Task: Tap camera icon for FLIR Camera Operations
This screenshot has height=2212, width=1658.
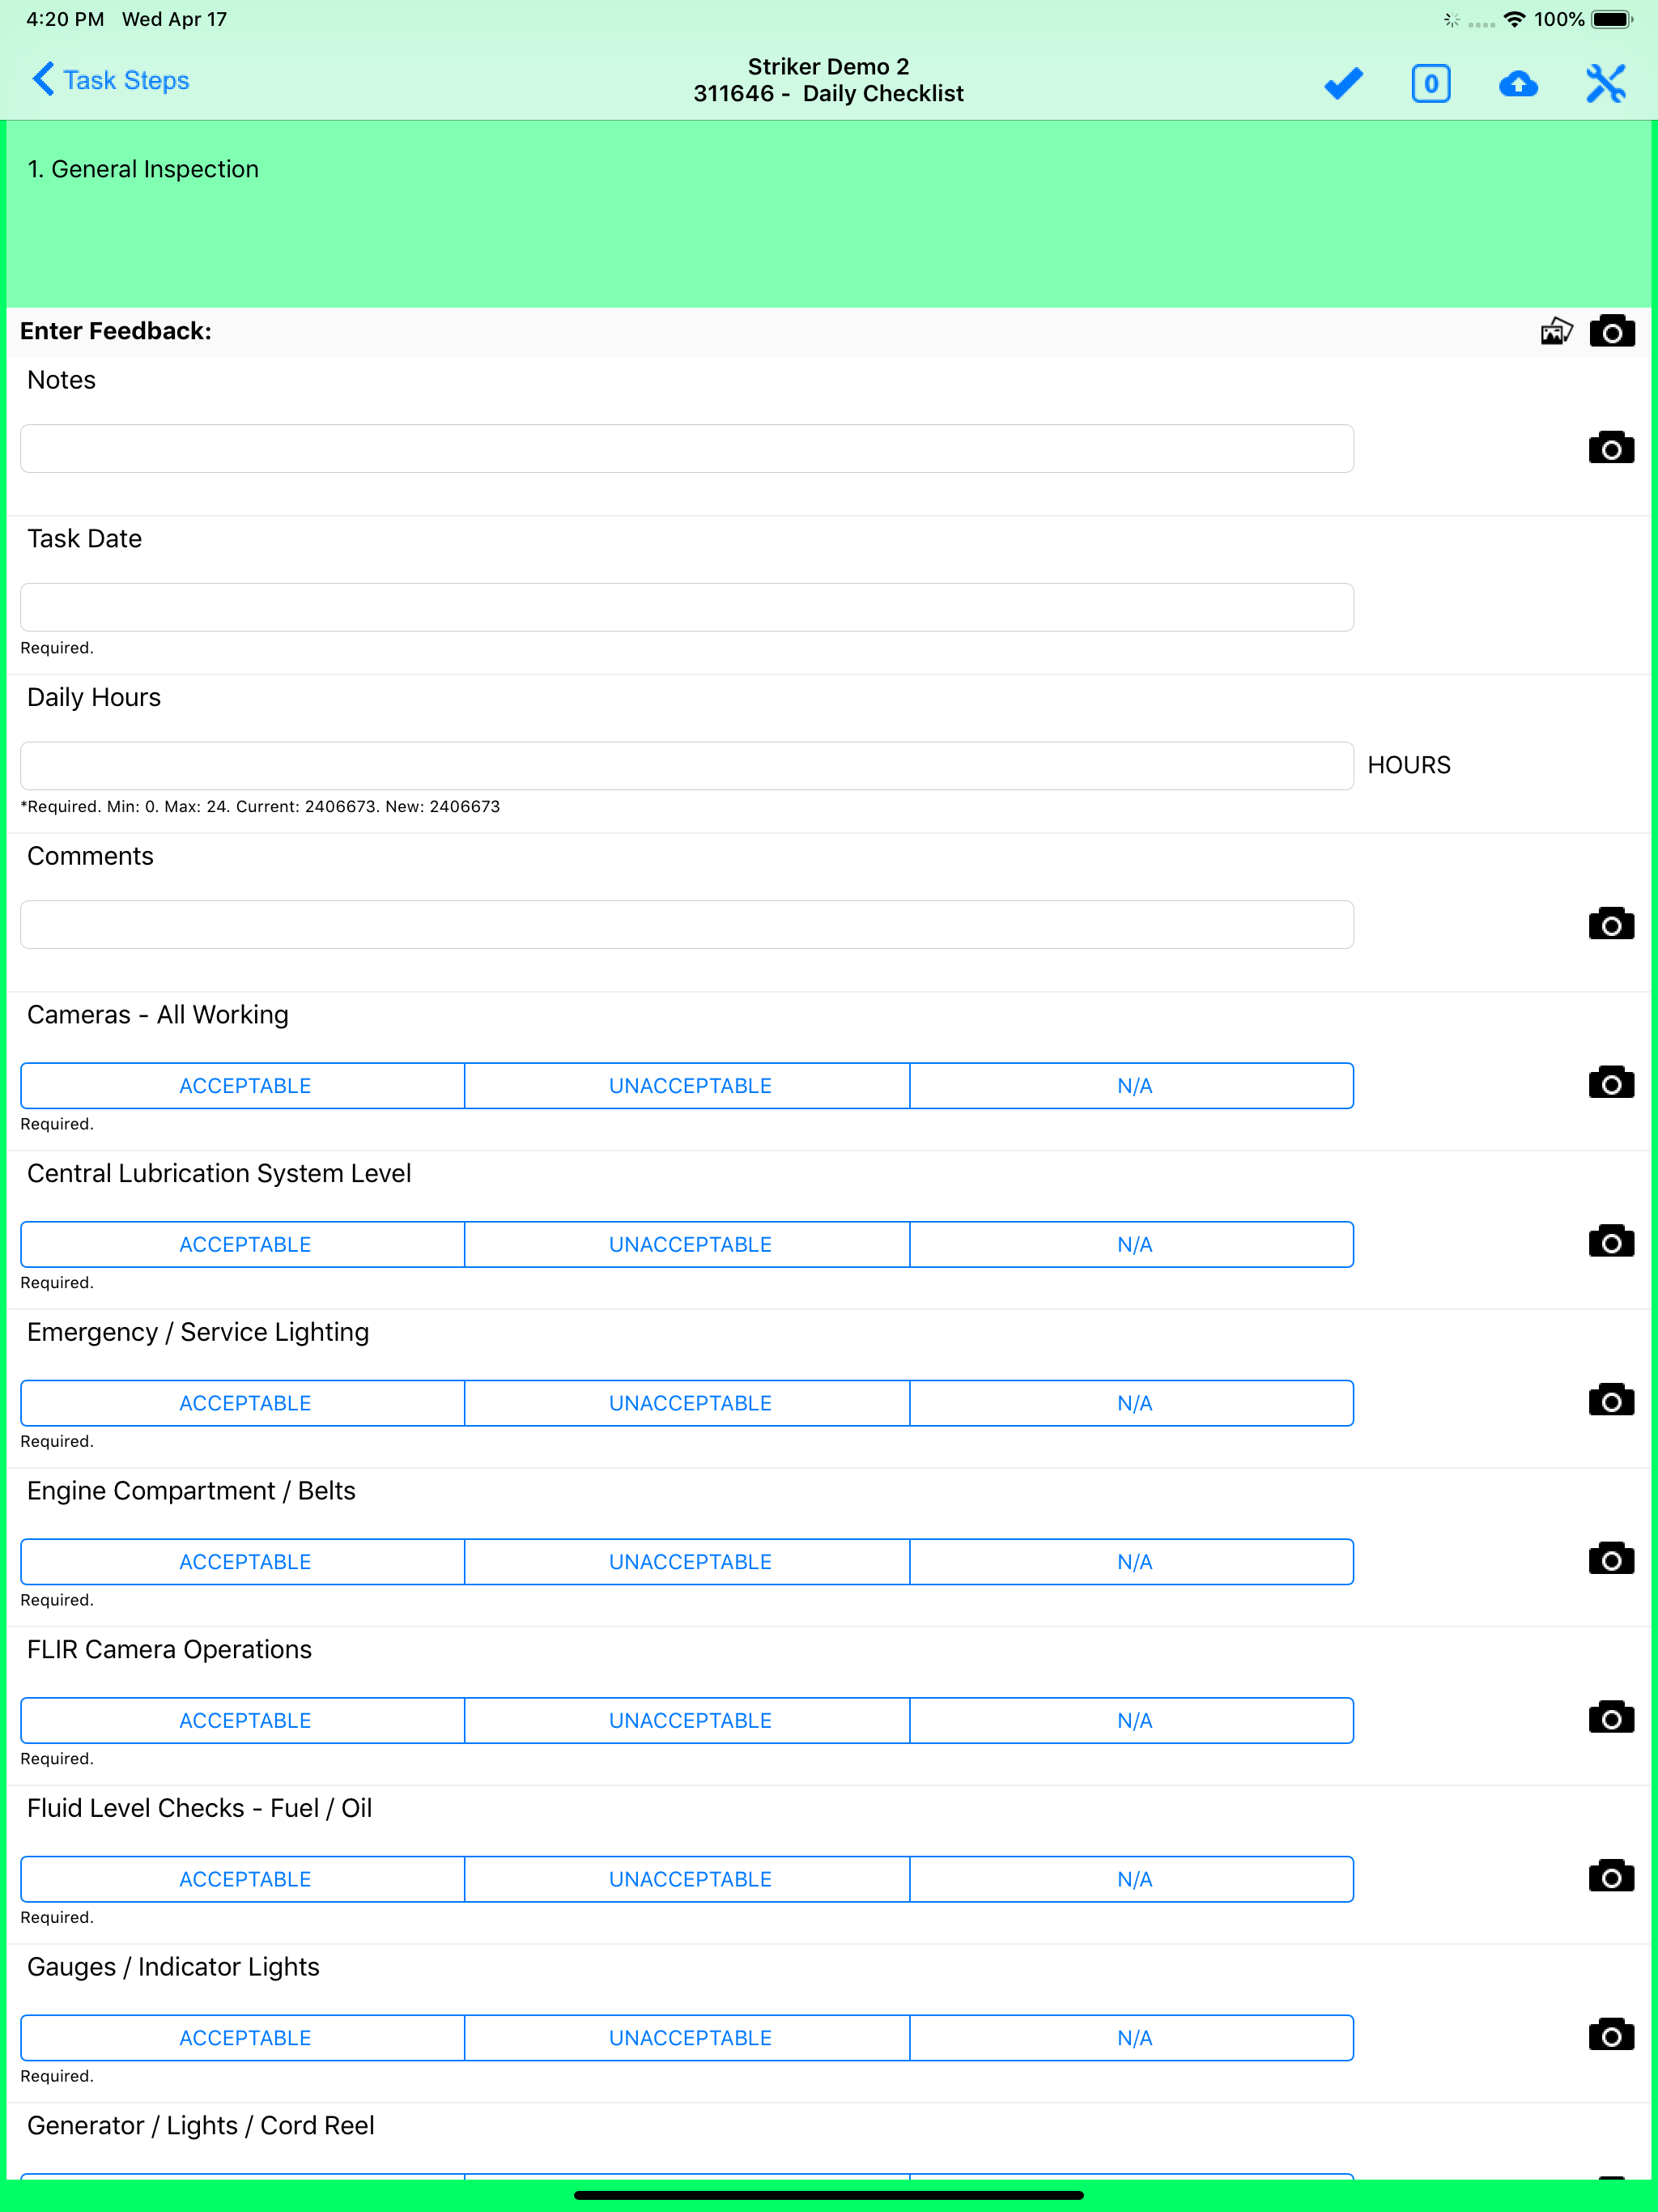Action: pyautogui.click(x=1611, y=1717)
